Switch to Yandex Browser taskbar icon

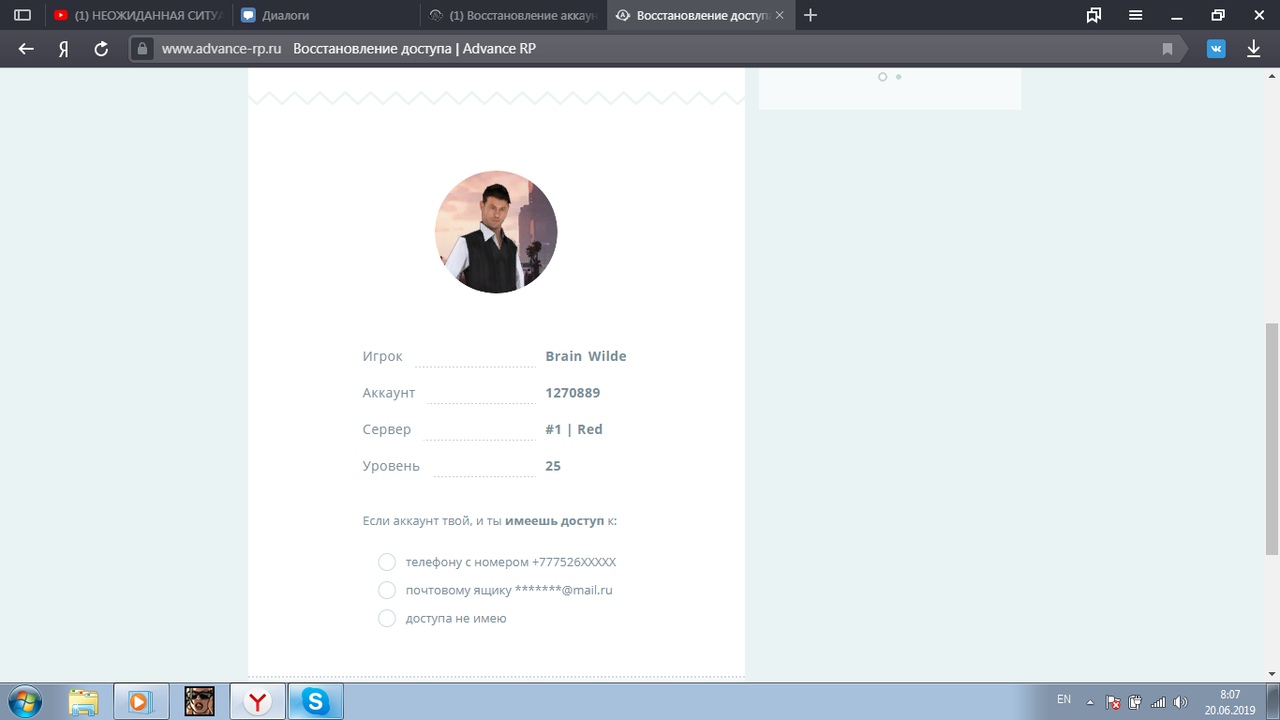click(x=258, y=702)
